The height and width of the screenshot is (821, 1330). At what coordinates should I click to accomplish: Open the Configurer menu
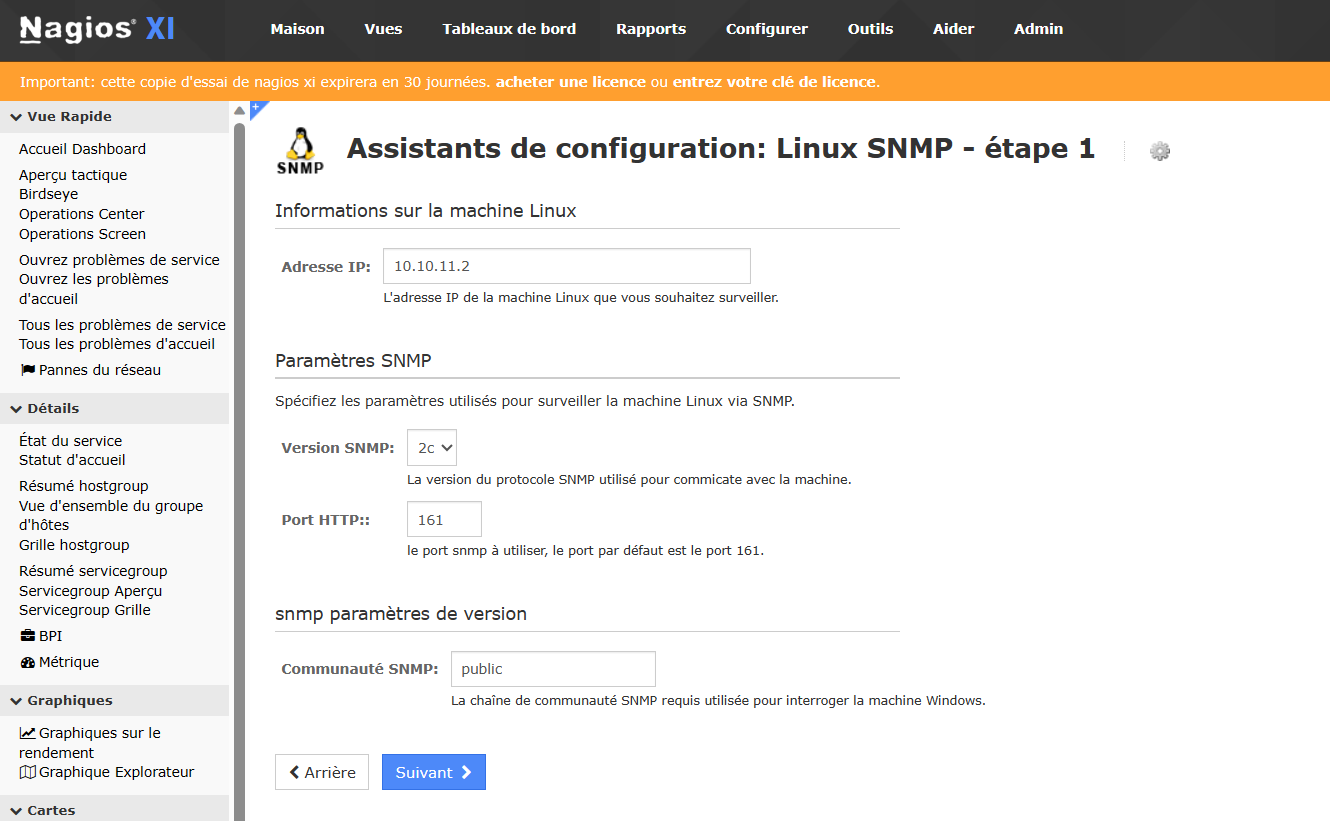point(766,29)
